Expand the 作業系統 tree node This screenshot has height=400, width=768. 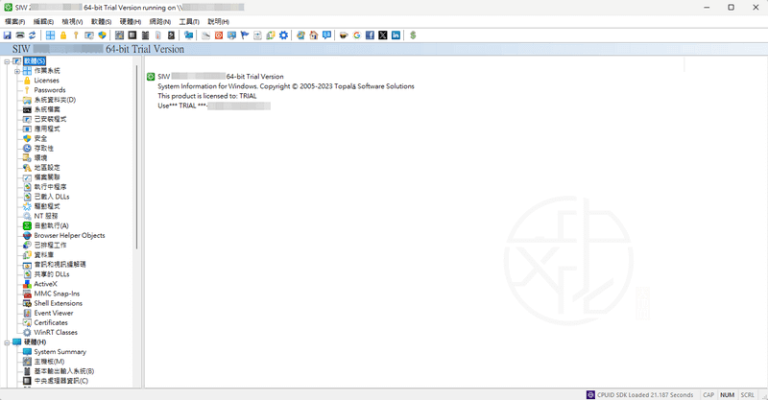pyautogui.click(x=17, y=71)
